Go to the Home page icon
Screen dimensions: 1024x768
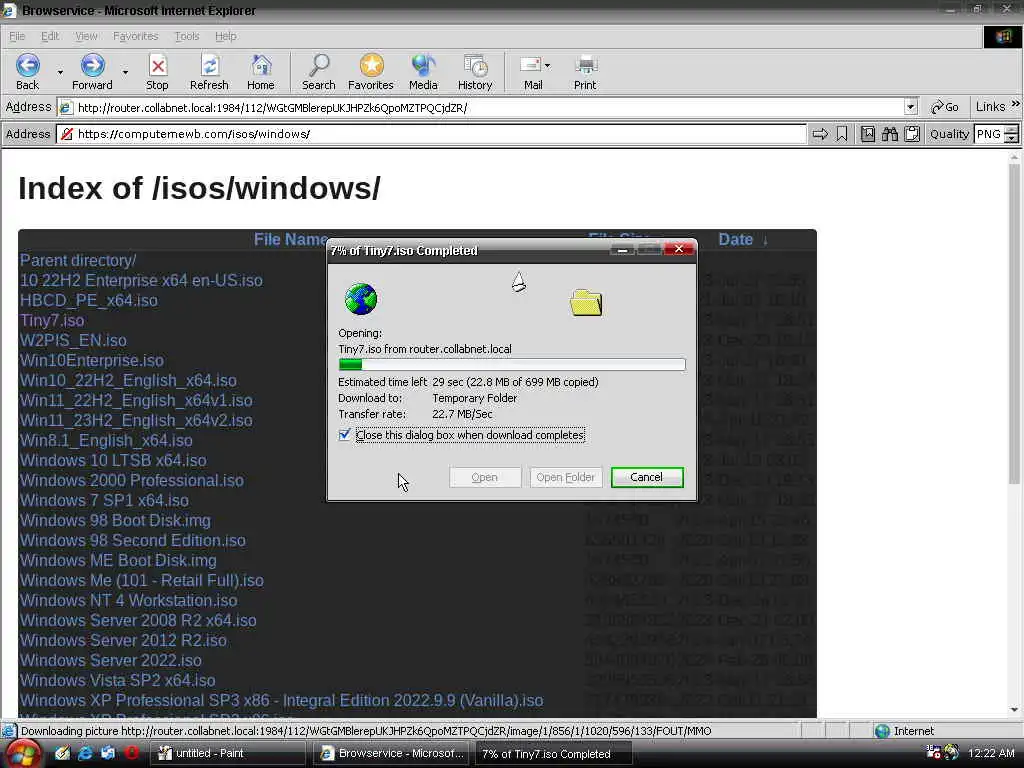(x=261, y=65)
